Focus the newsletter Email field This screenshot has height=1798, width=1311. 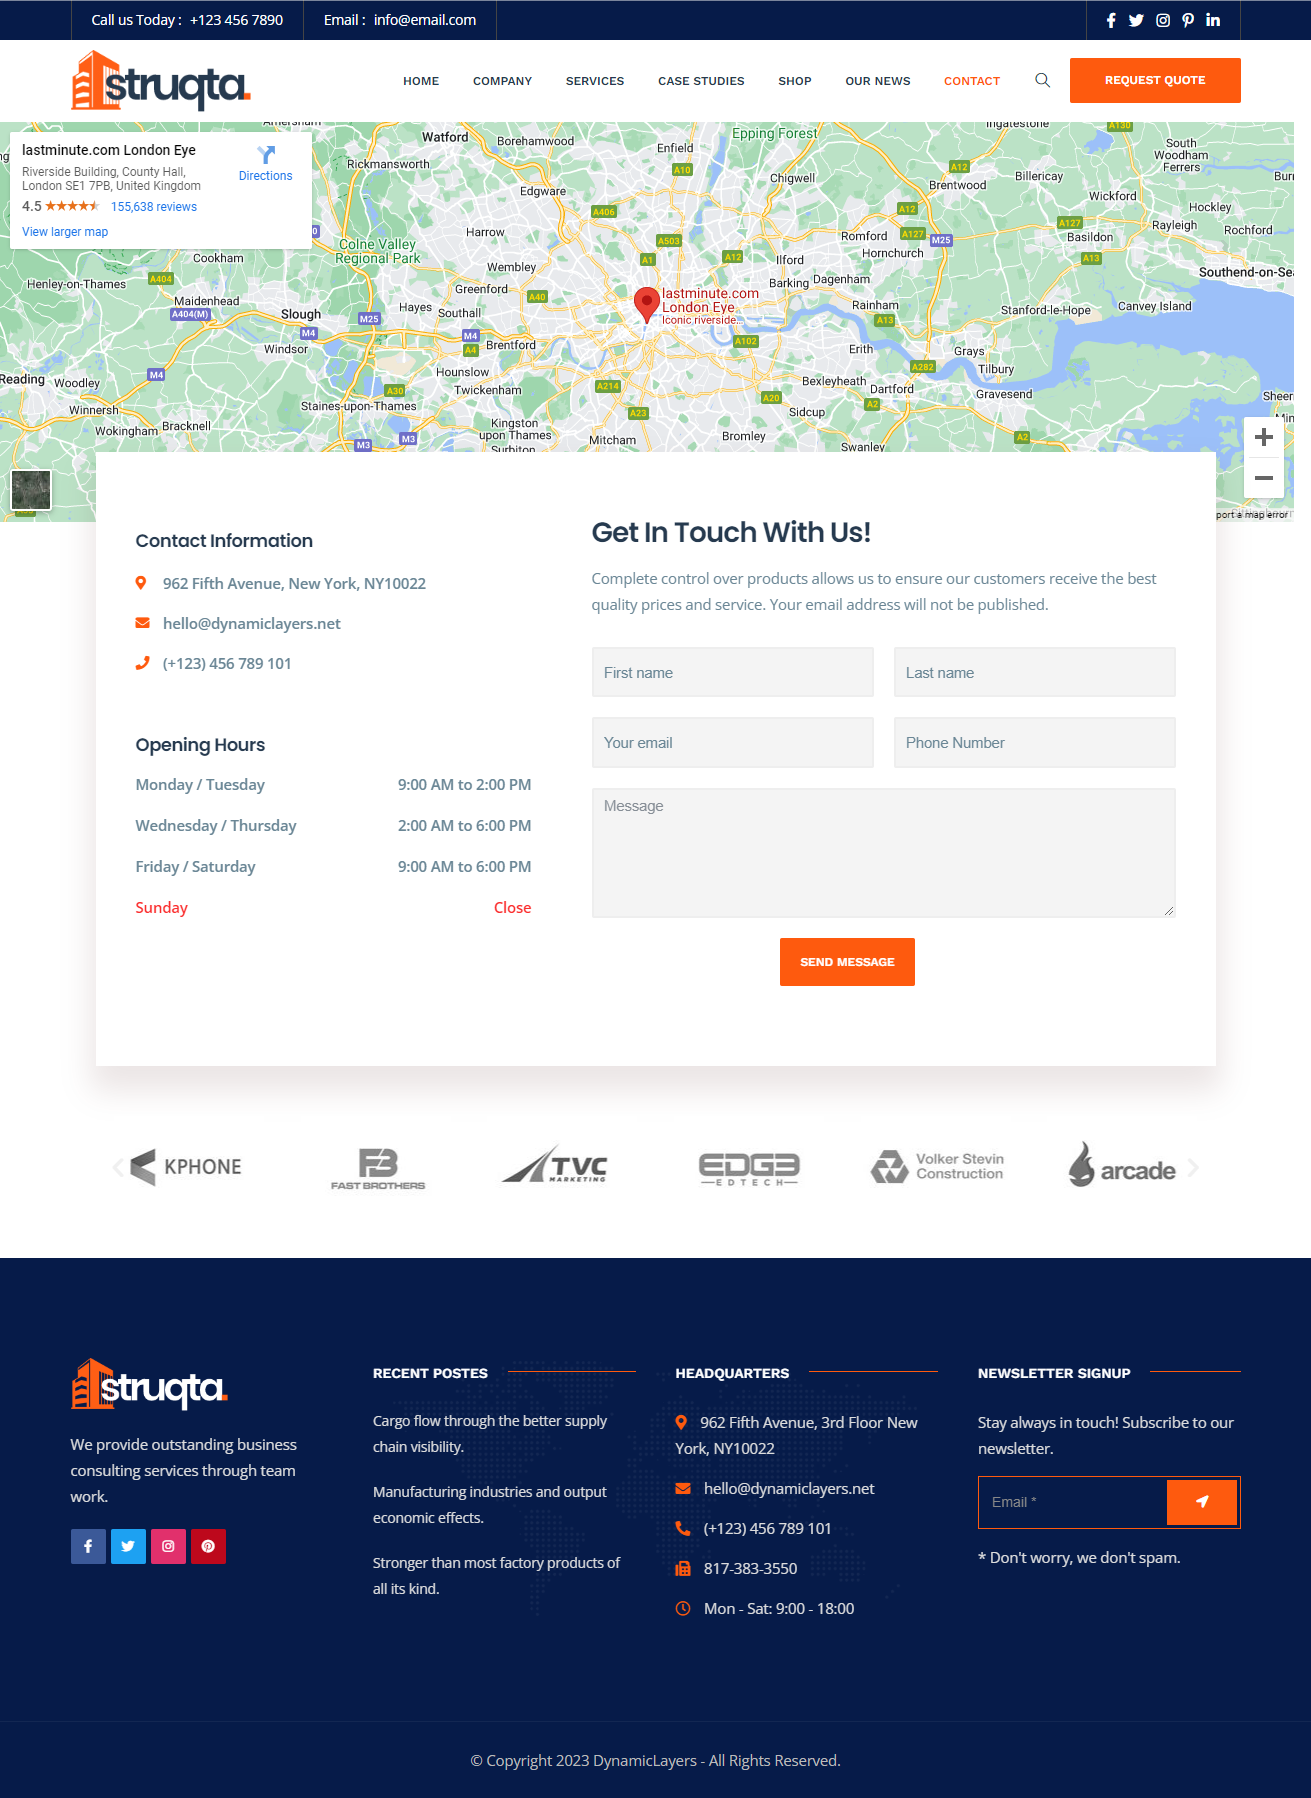1072,1502
